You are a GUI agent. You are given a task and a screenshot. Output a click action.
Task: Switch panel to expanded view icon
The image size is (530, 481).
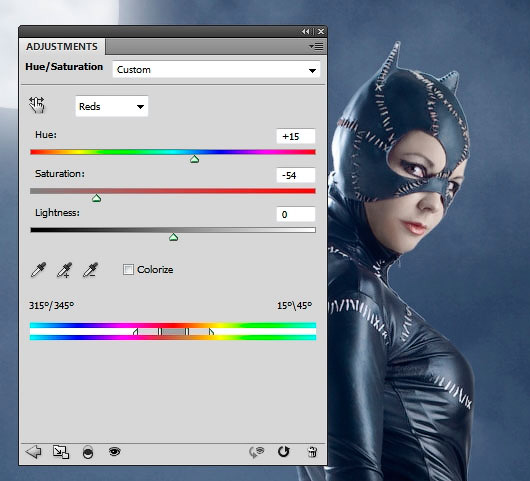(x=61, y=452)
